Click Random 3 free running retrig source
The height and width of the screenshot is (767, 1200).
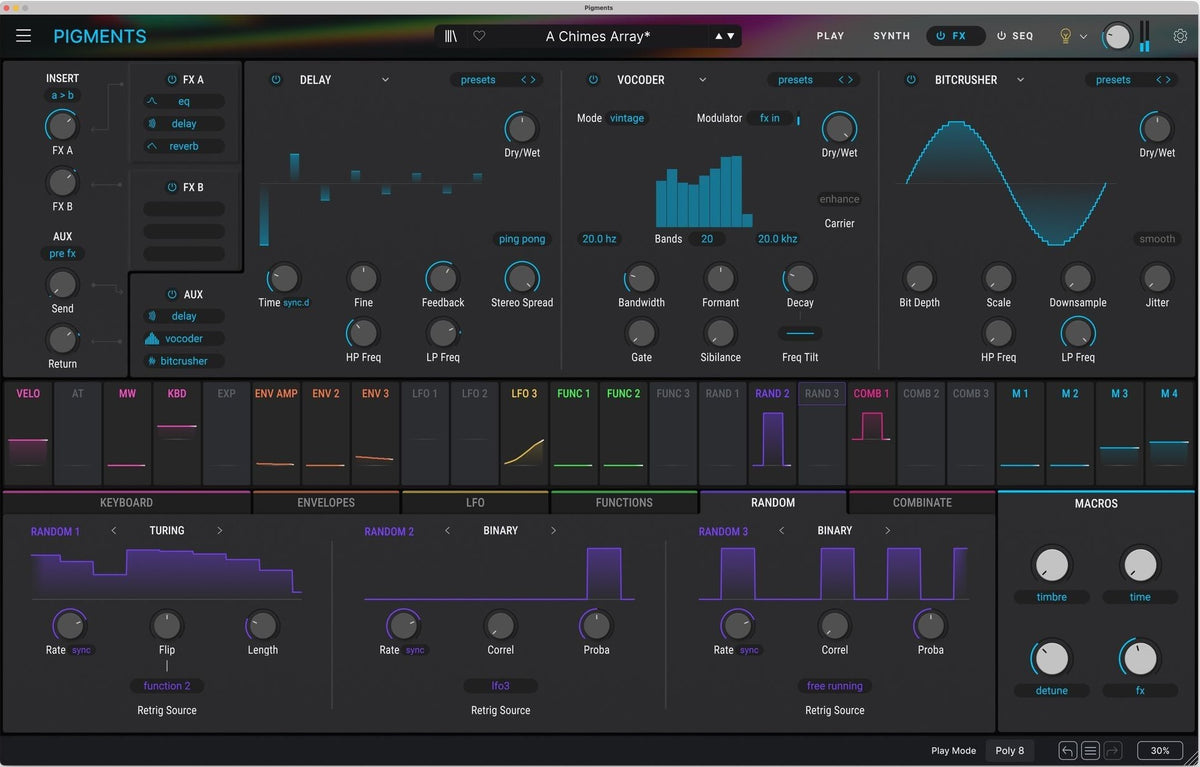click(x=835, y=686)
